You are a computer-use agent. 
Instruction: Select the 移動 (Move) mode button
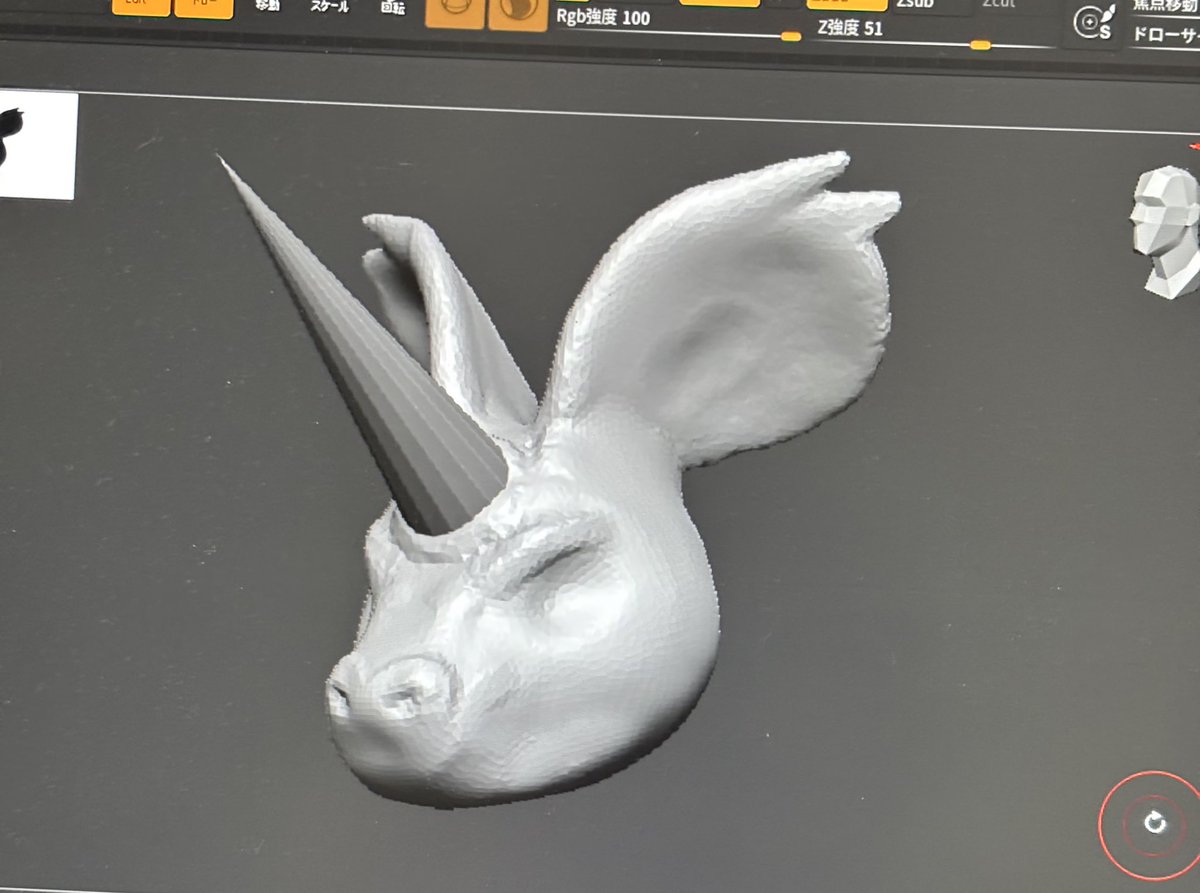click(x=267, y=7)
